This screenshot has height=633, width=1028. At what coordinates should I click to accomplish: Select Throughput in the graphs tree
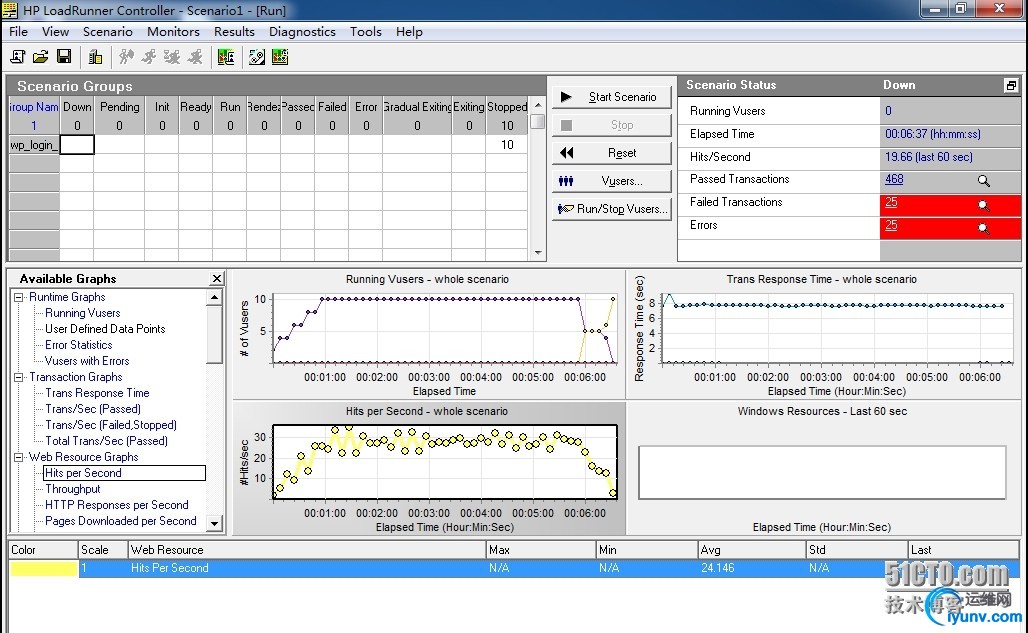click(72, 489)
